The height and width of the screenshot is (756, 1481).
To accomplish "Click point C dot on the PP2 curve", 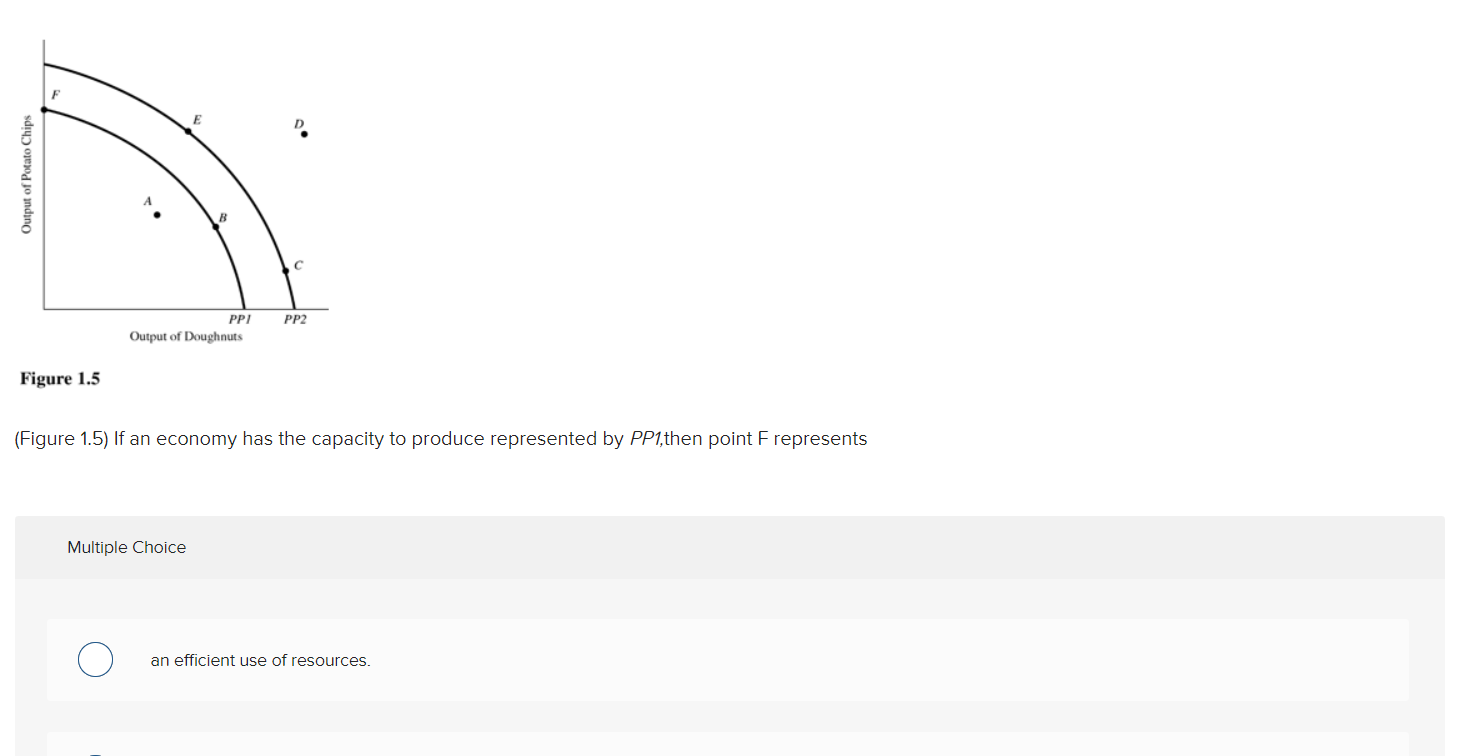I will click(285, 270).
